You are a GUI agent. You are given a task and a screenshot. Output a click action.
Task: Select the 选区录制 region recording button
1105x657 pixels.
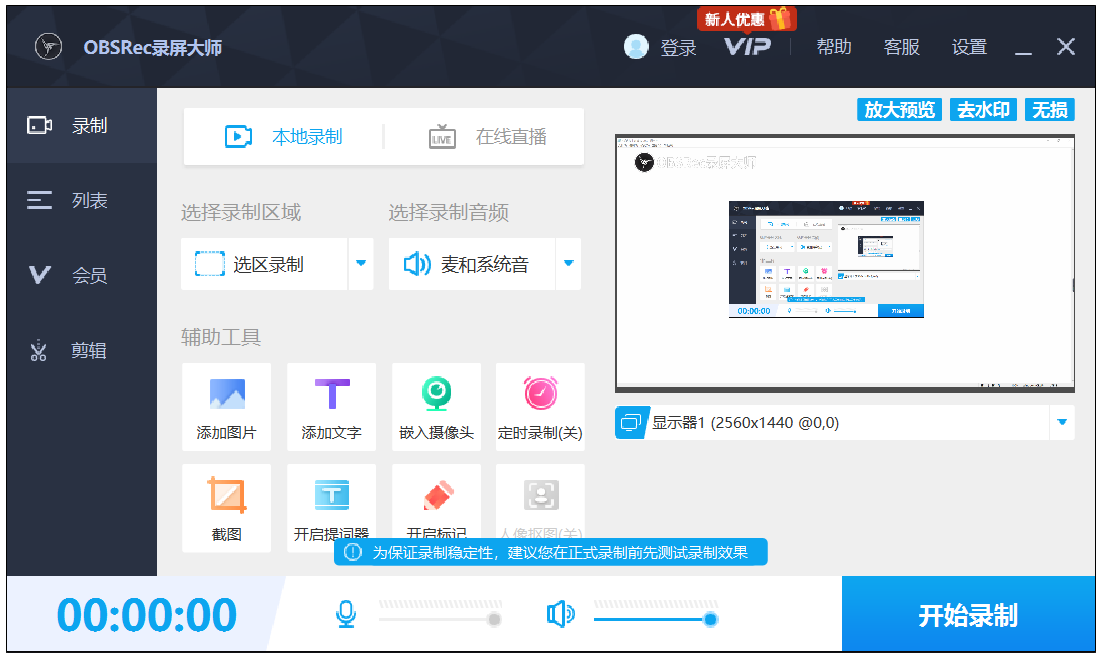pyautogui.click(x=264, y=264)
